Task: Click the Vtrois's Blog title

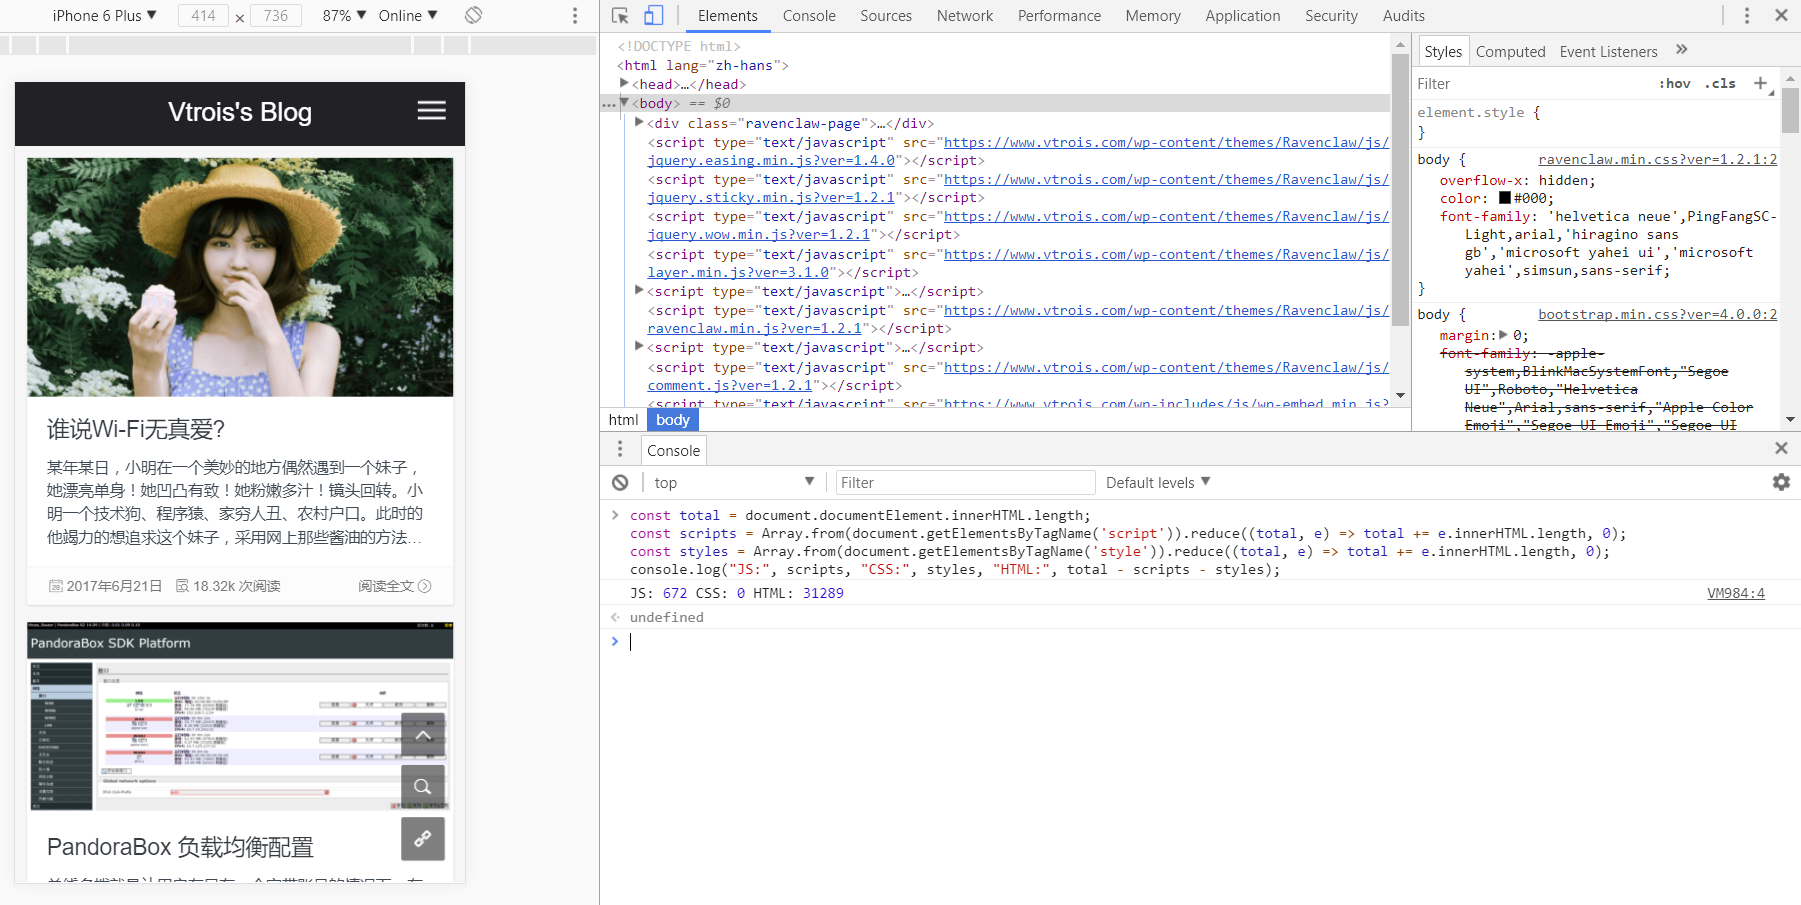Action: (x=240, y=112)
